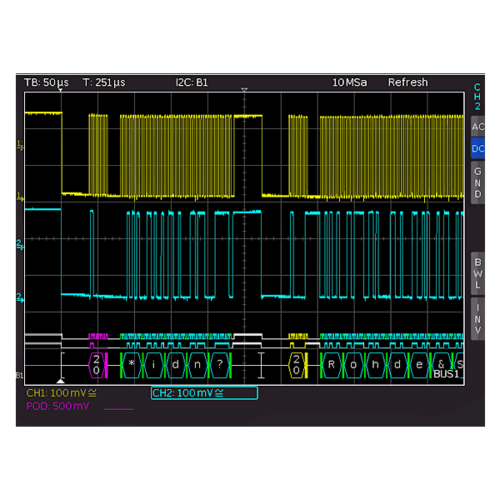Click the 'd' cell between h and e
Image resolution: width=500 pixels, height=500 pixels.
click(397, 365)
